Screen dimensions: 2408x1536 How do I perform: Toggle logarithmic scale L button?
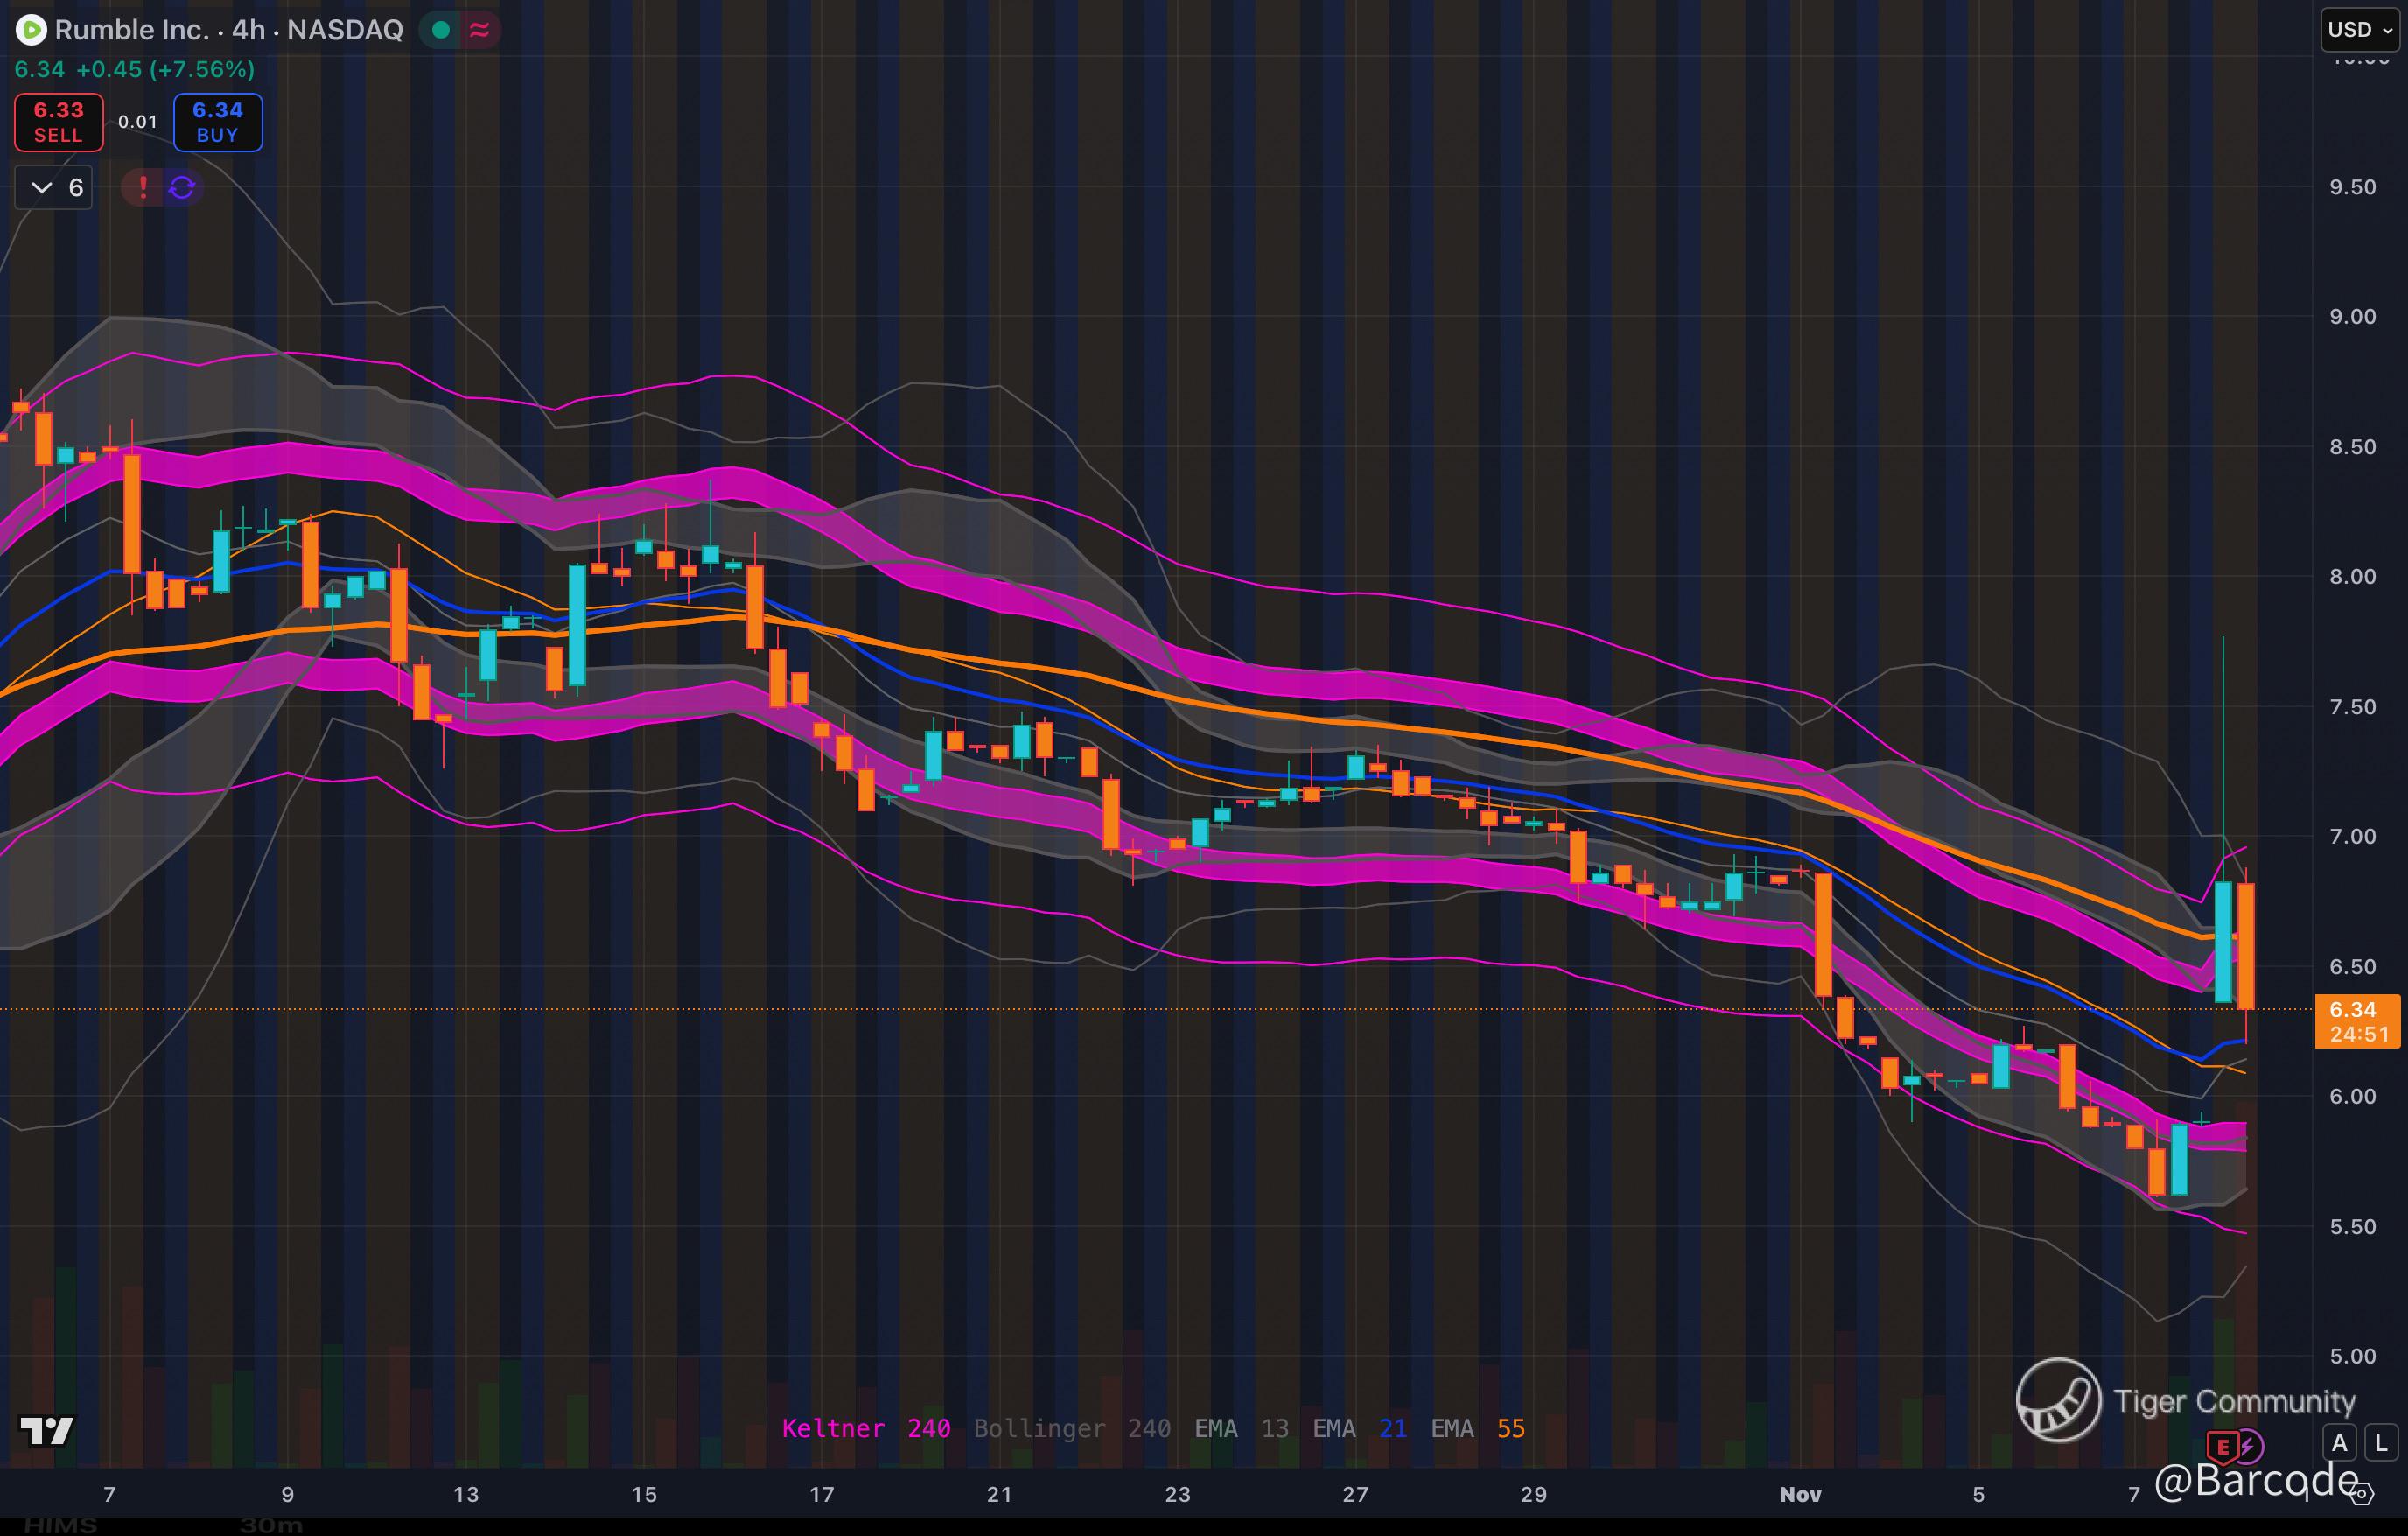coord(2380,1443)
